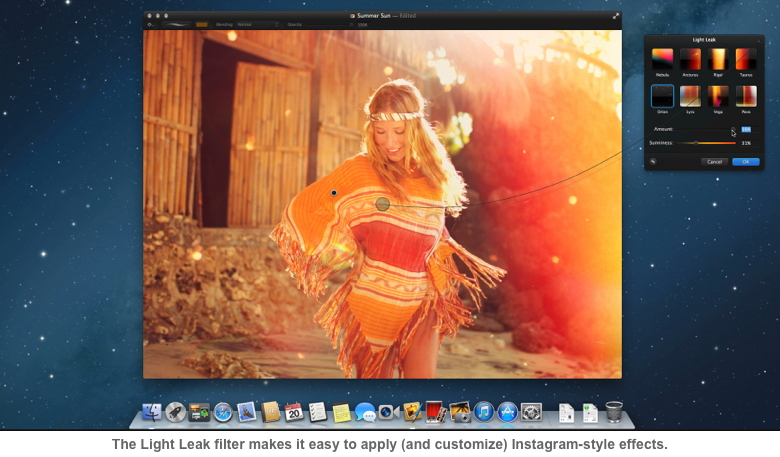The width and height of the screenshot is (780, 457).
Task: Open yellow Notes icon in dock
Action: tap(341, 412)
